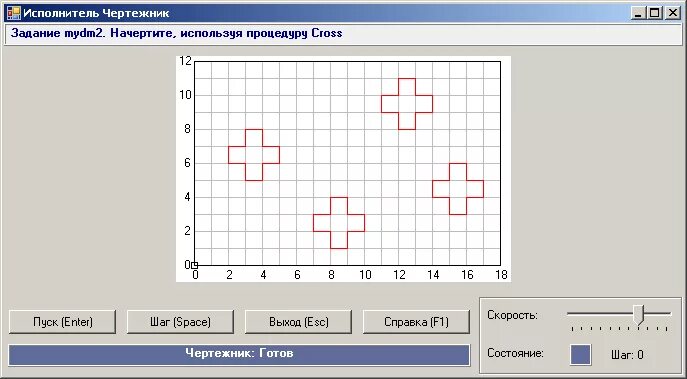Click the x-axis label 18
Viewport: 687px width, 379px height.
tap(501, 275)
